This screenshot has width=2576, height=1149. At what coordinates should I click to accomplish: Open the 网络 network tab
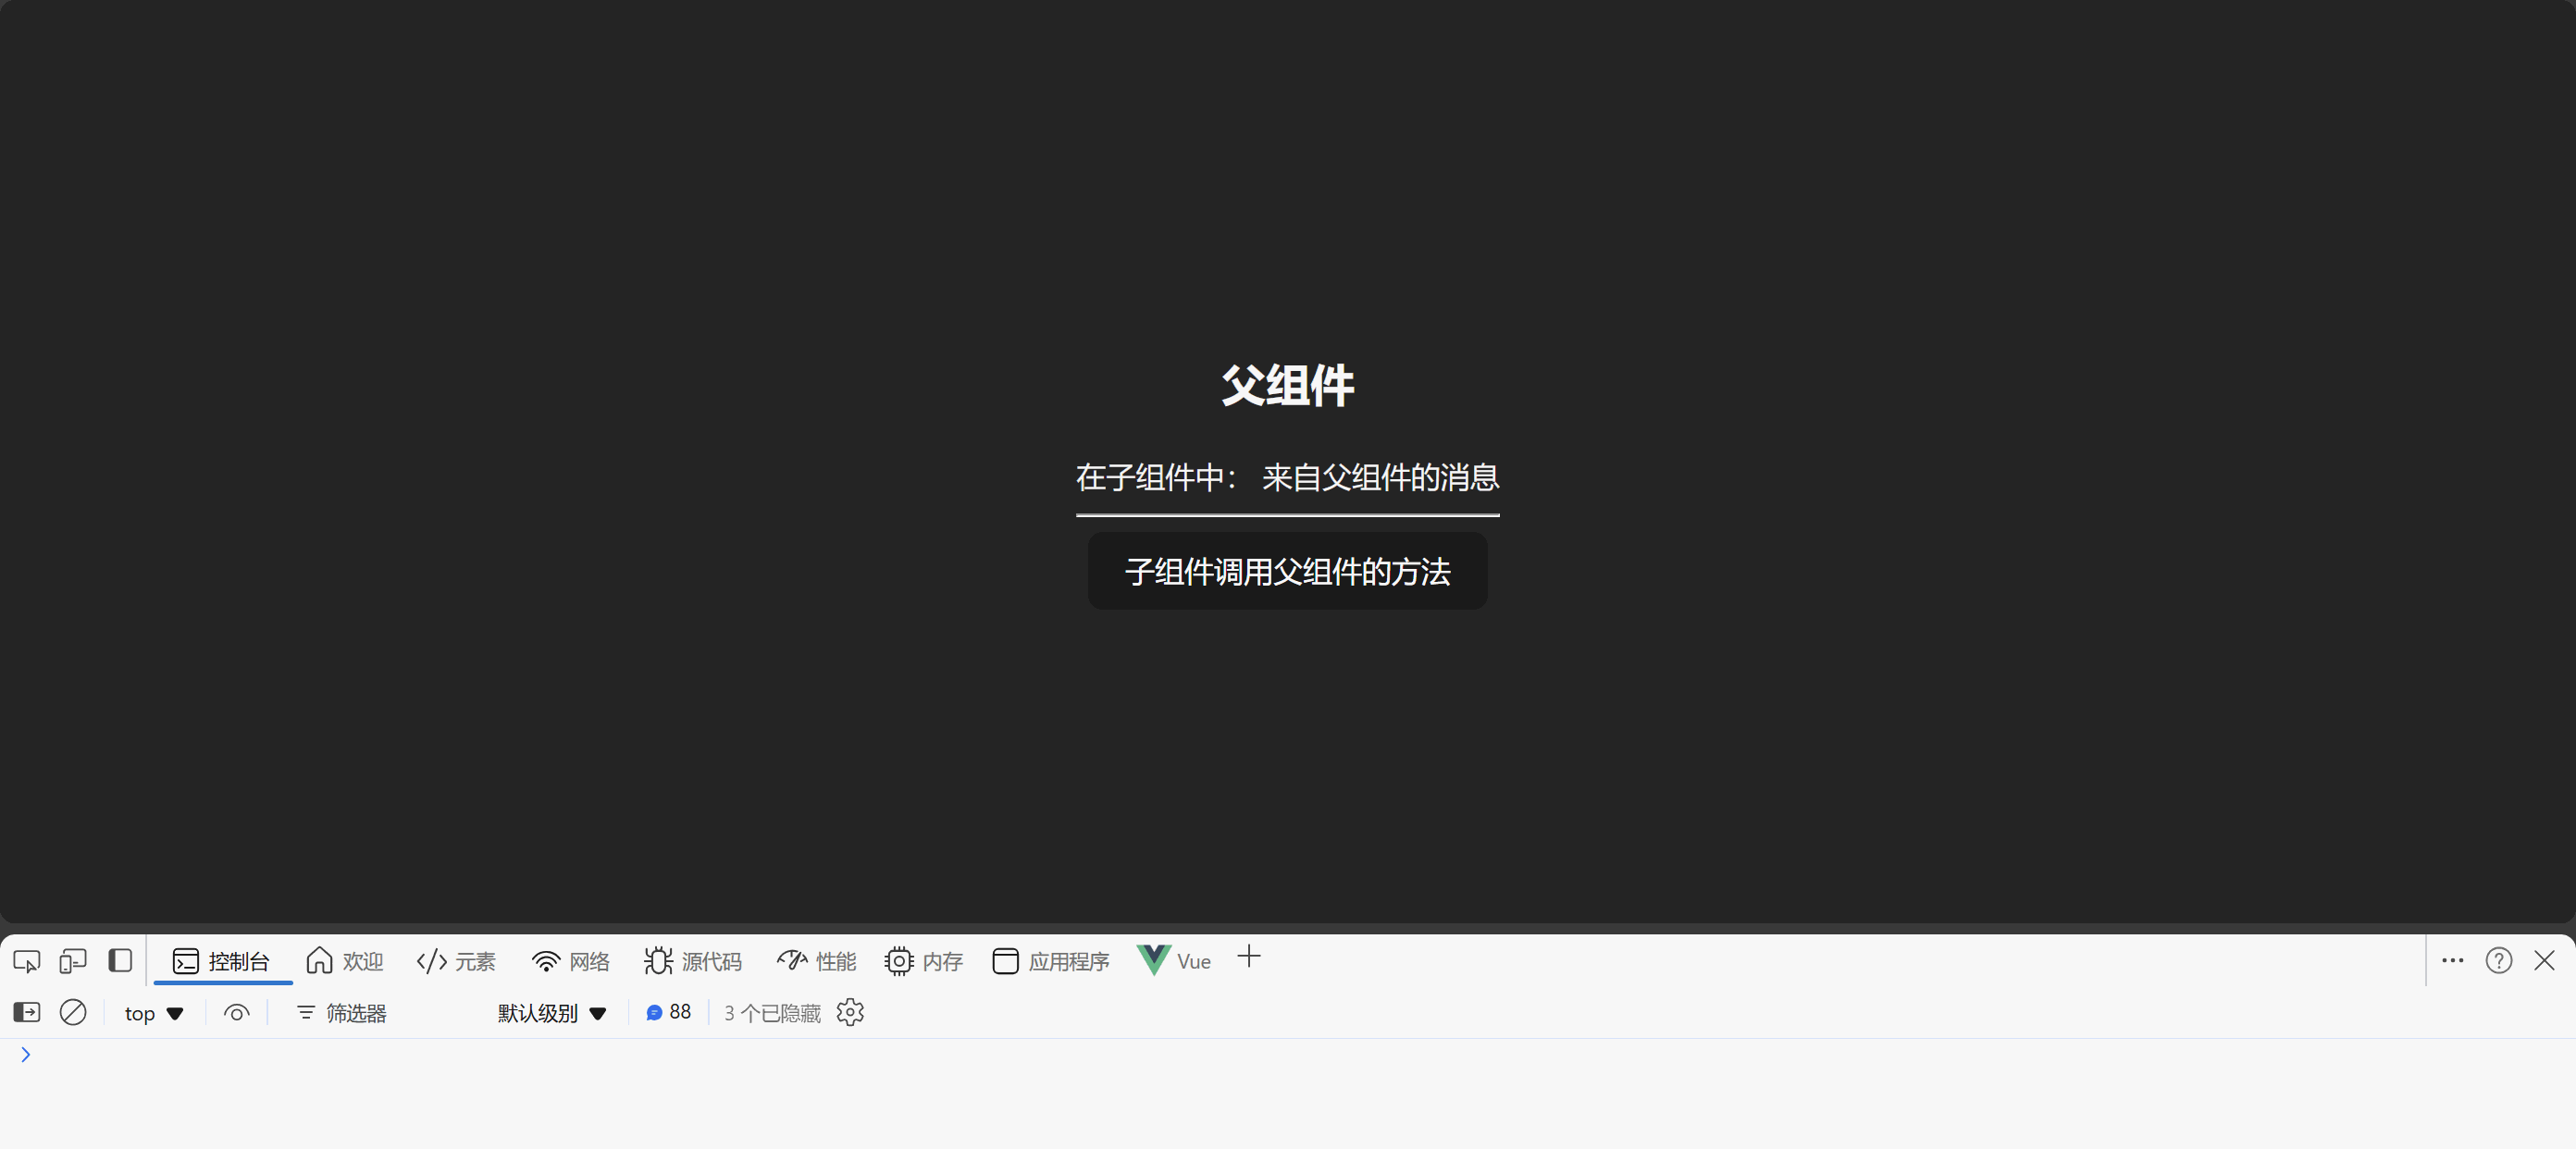coord(571,961)
